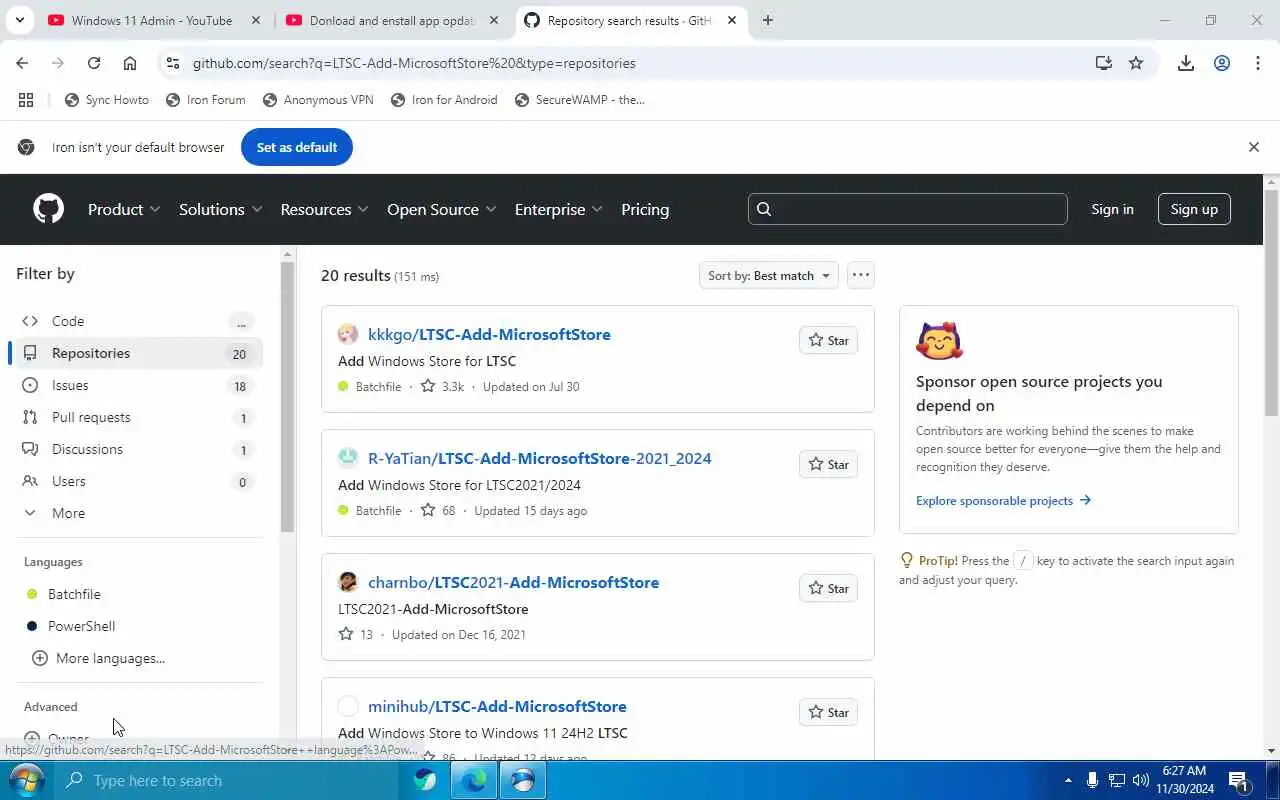1280x800 pixels.
Task: Filter results by Users
Action: coord(139,481)
